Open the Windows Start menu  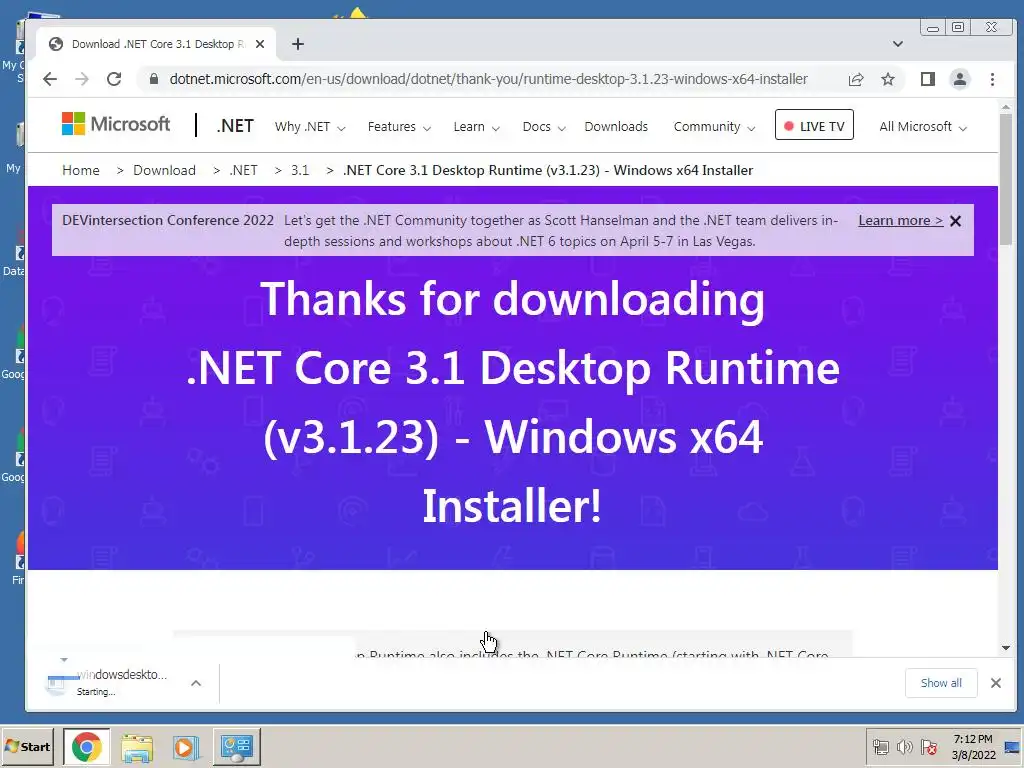27,746
